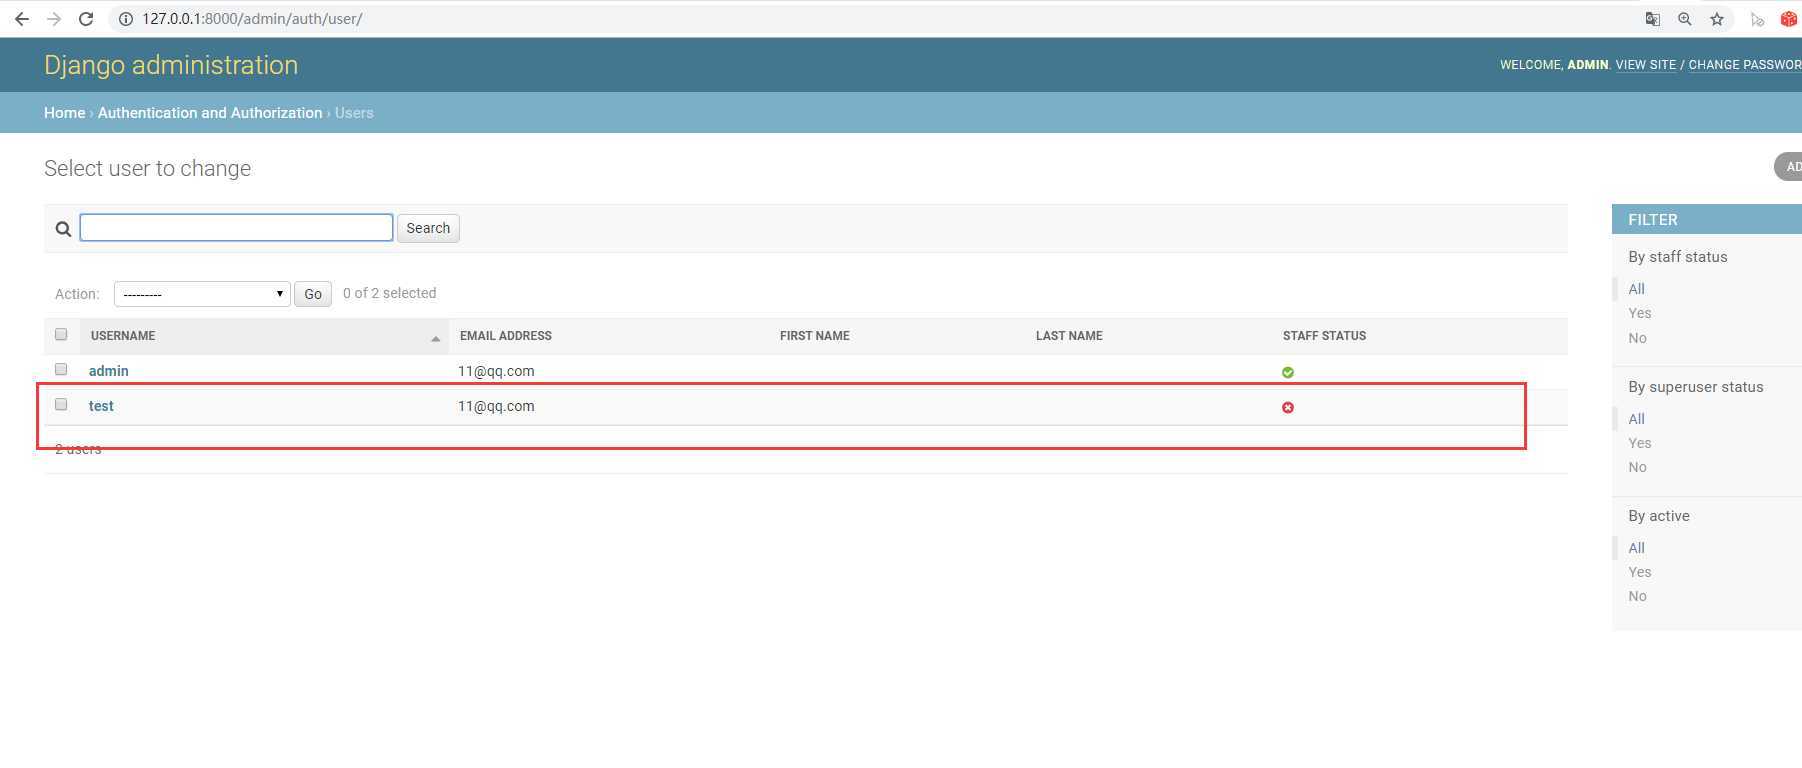Filter superuser status by All
Screen dimensions: 1802x768
coord(1636,419)
